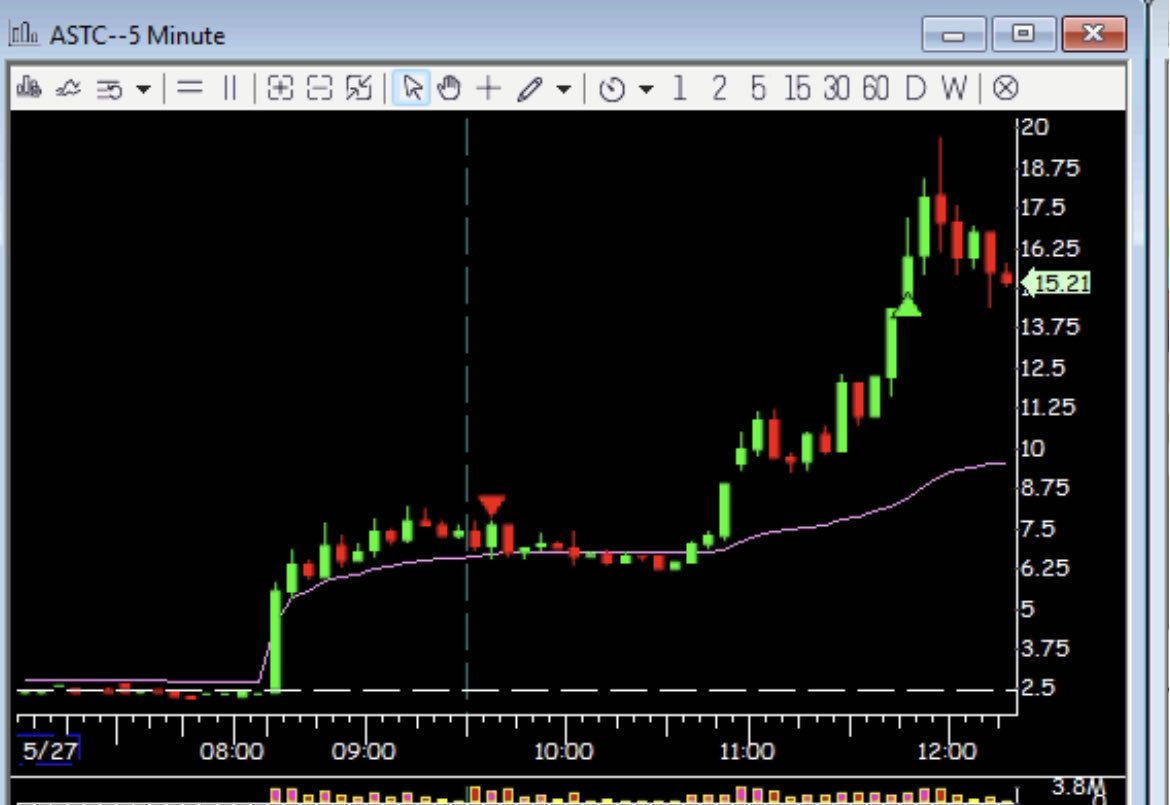Click the zoom out icon

coord(319,88)
